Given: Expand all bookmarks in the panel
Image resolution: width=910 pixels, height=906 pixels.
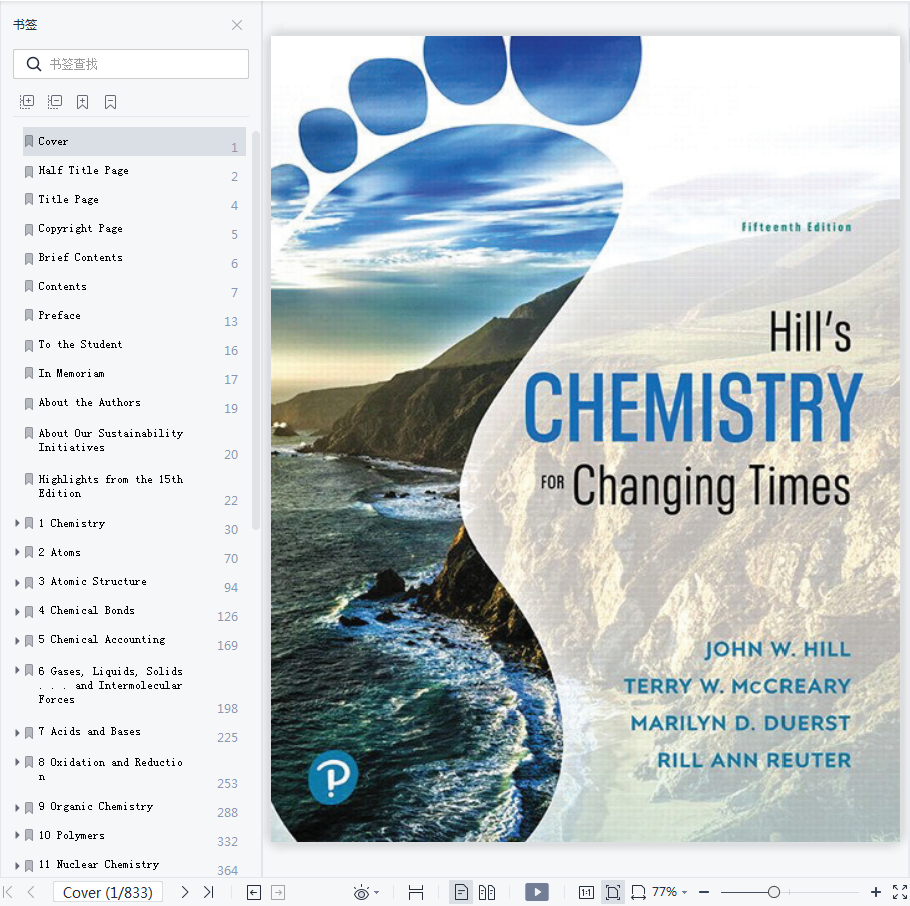Looking at the screenshot, I should (x=27, y=102).
